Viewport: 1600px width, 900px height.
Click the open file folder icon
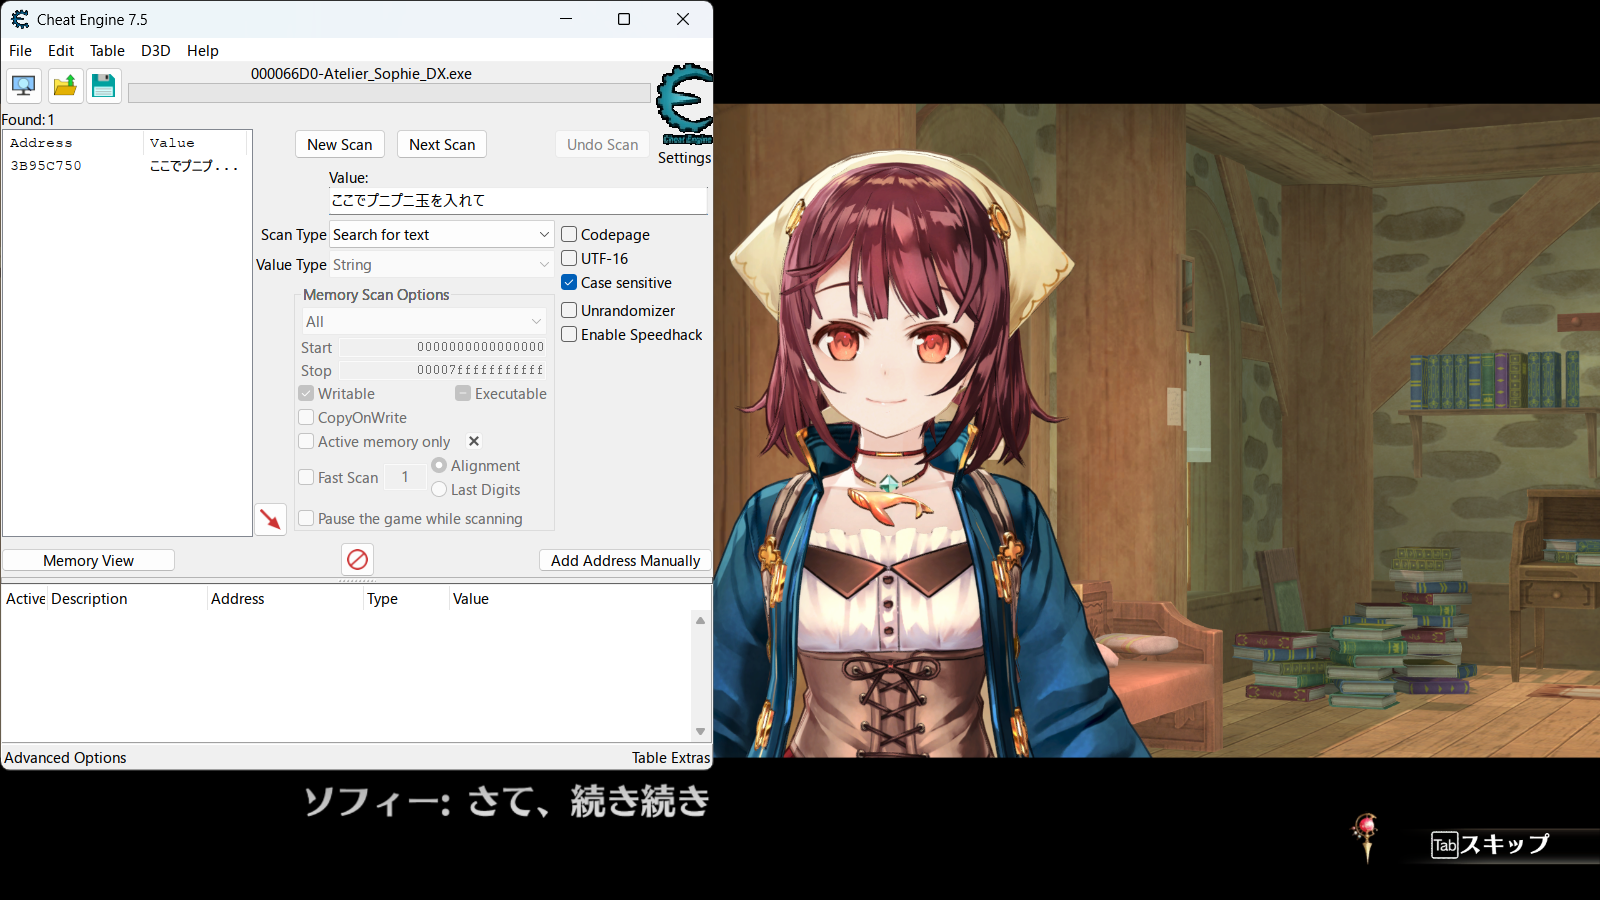pos(65,87)
